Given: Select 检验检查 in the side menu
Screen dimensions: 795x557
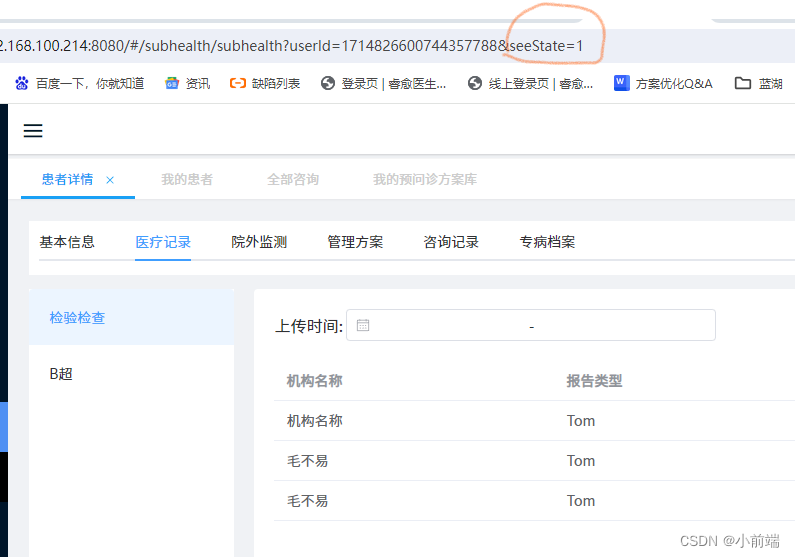Looking at the screenshot, I should pos(131,317).
